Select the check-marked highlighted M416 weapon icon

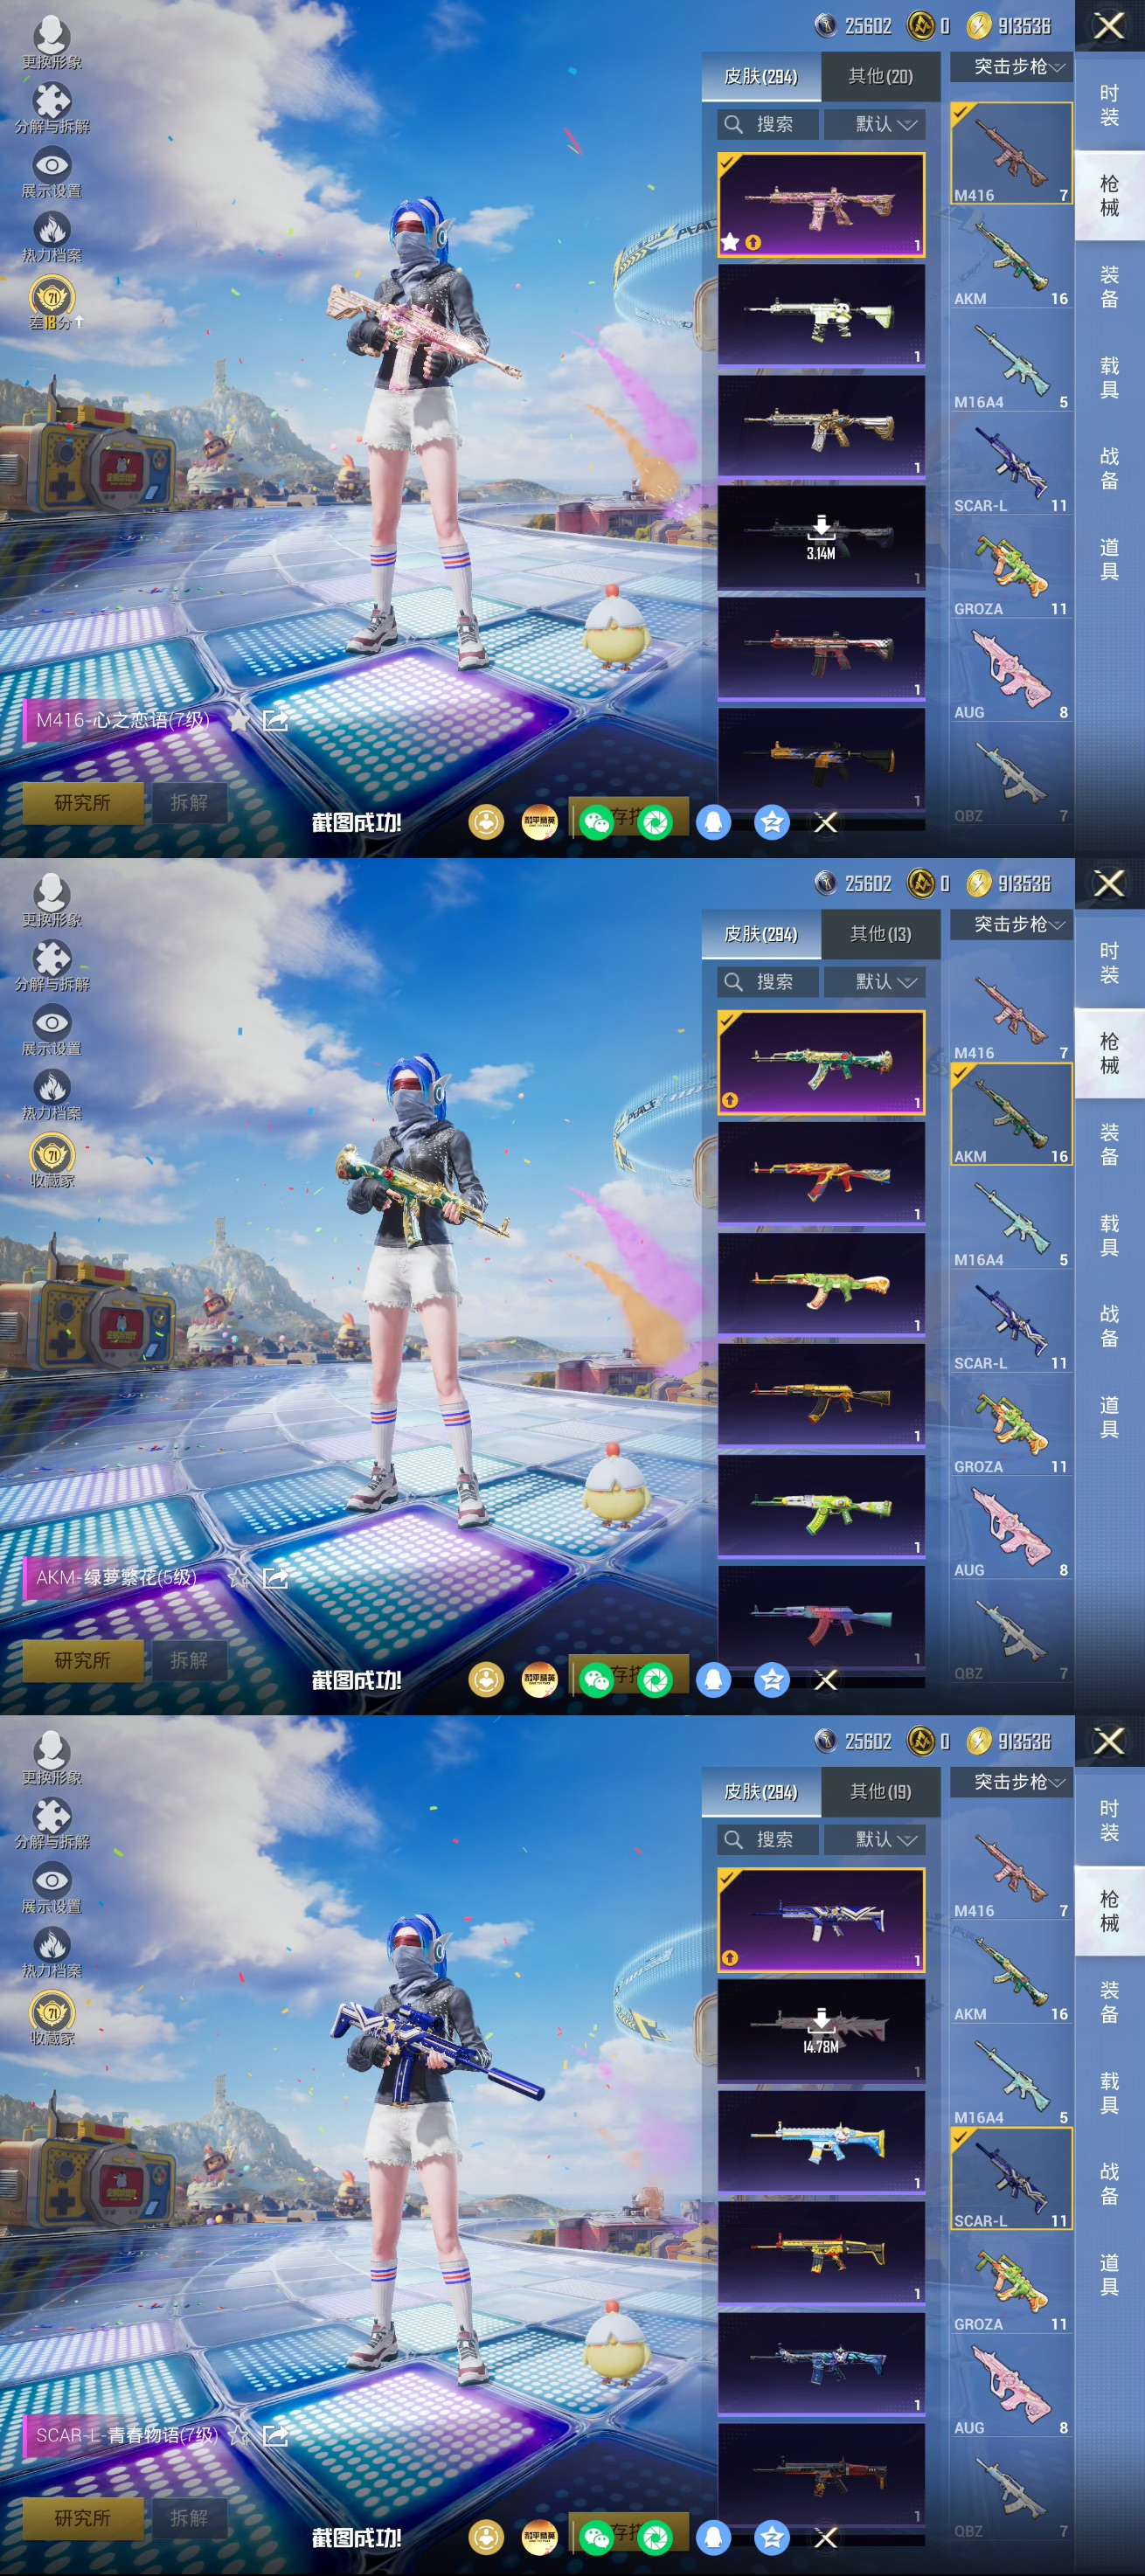pos(1010,153)
